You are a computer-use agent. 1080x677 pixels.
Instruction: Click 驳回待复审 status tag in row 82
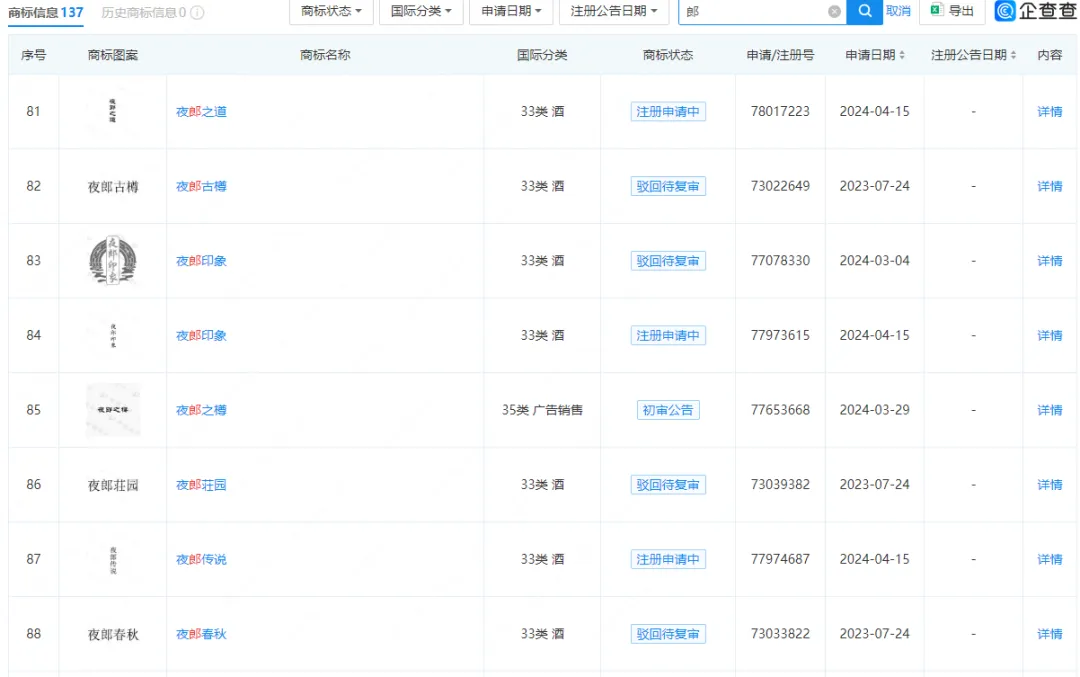pos(667,186)
